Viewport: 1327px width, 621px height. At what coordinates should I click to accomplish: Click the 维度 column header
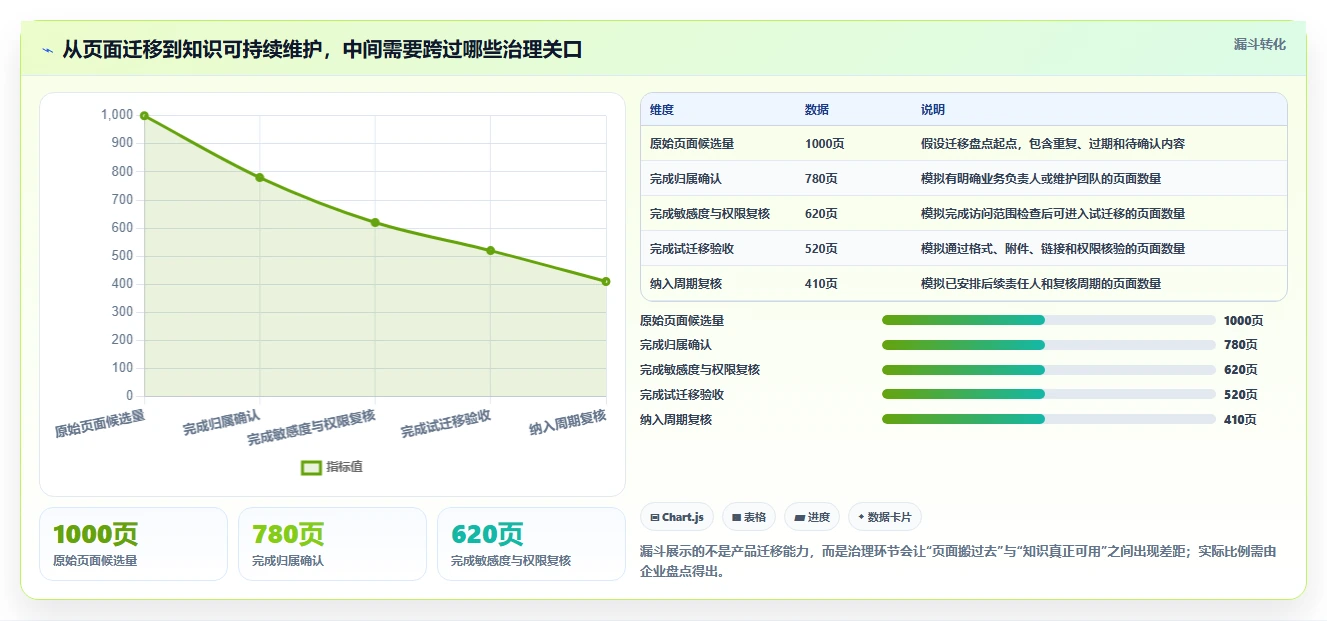662,110
